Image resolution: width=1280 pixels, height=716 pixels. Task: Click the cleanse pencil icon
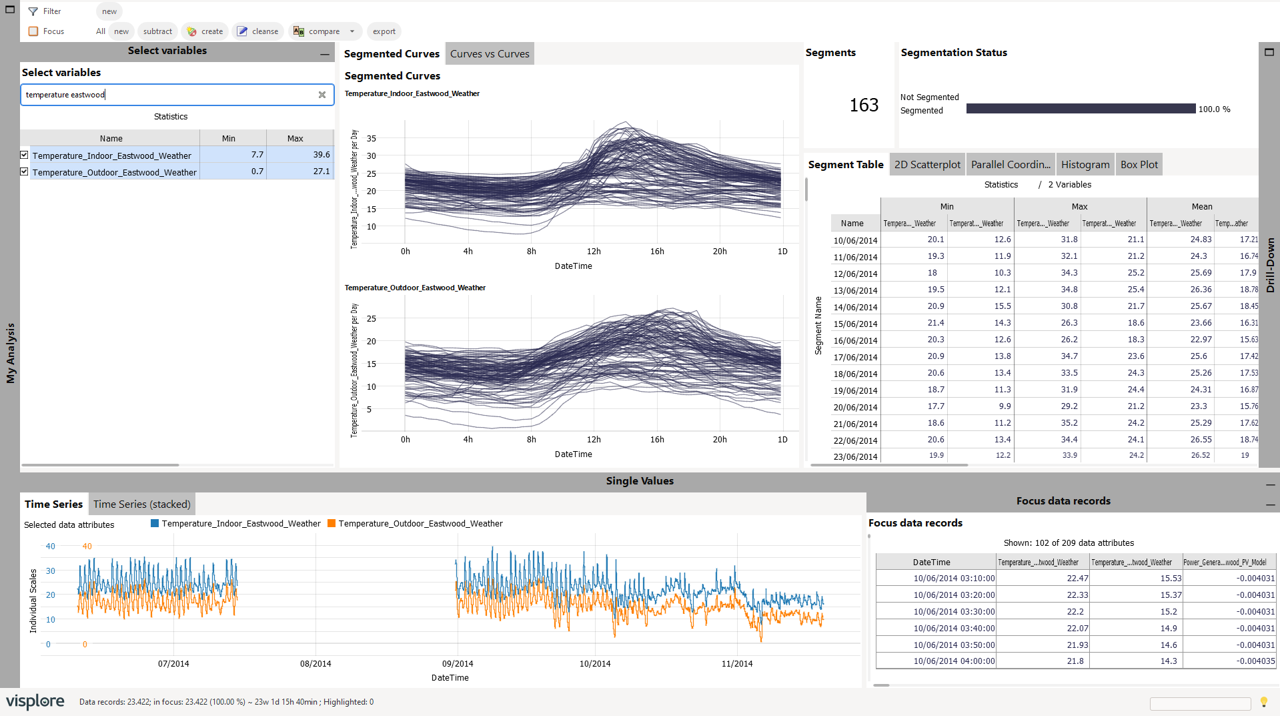[242, 31]
